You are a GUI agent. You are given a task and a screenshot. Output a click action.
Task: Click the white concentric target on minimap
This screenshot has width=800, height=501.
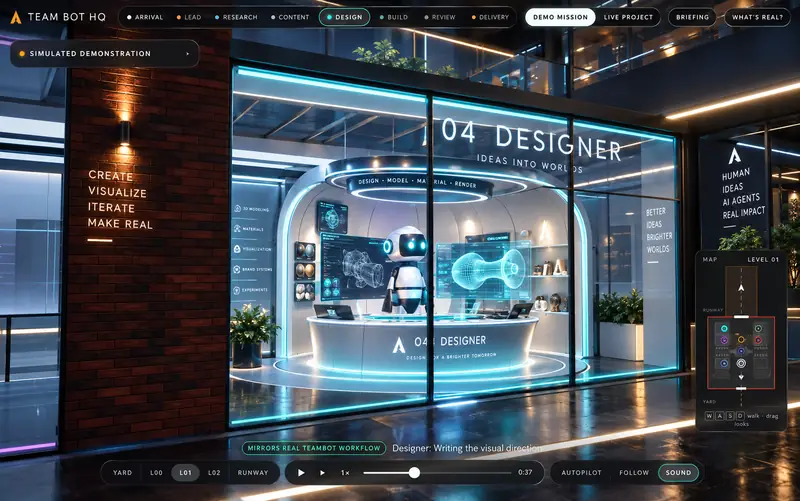[741, 363]
